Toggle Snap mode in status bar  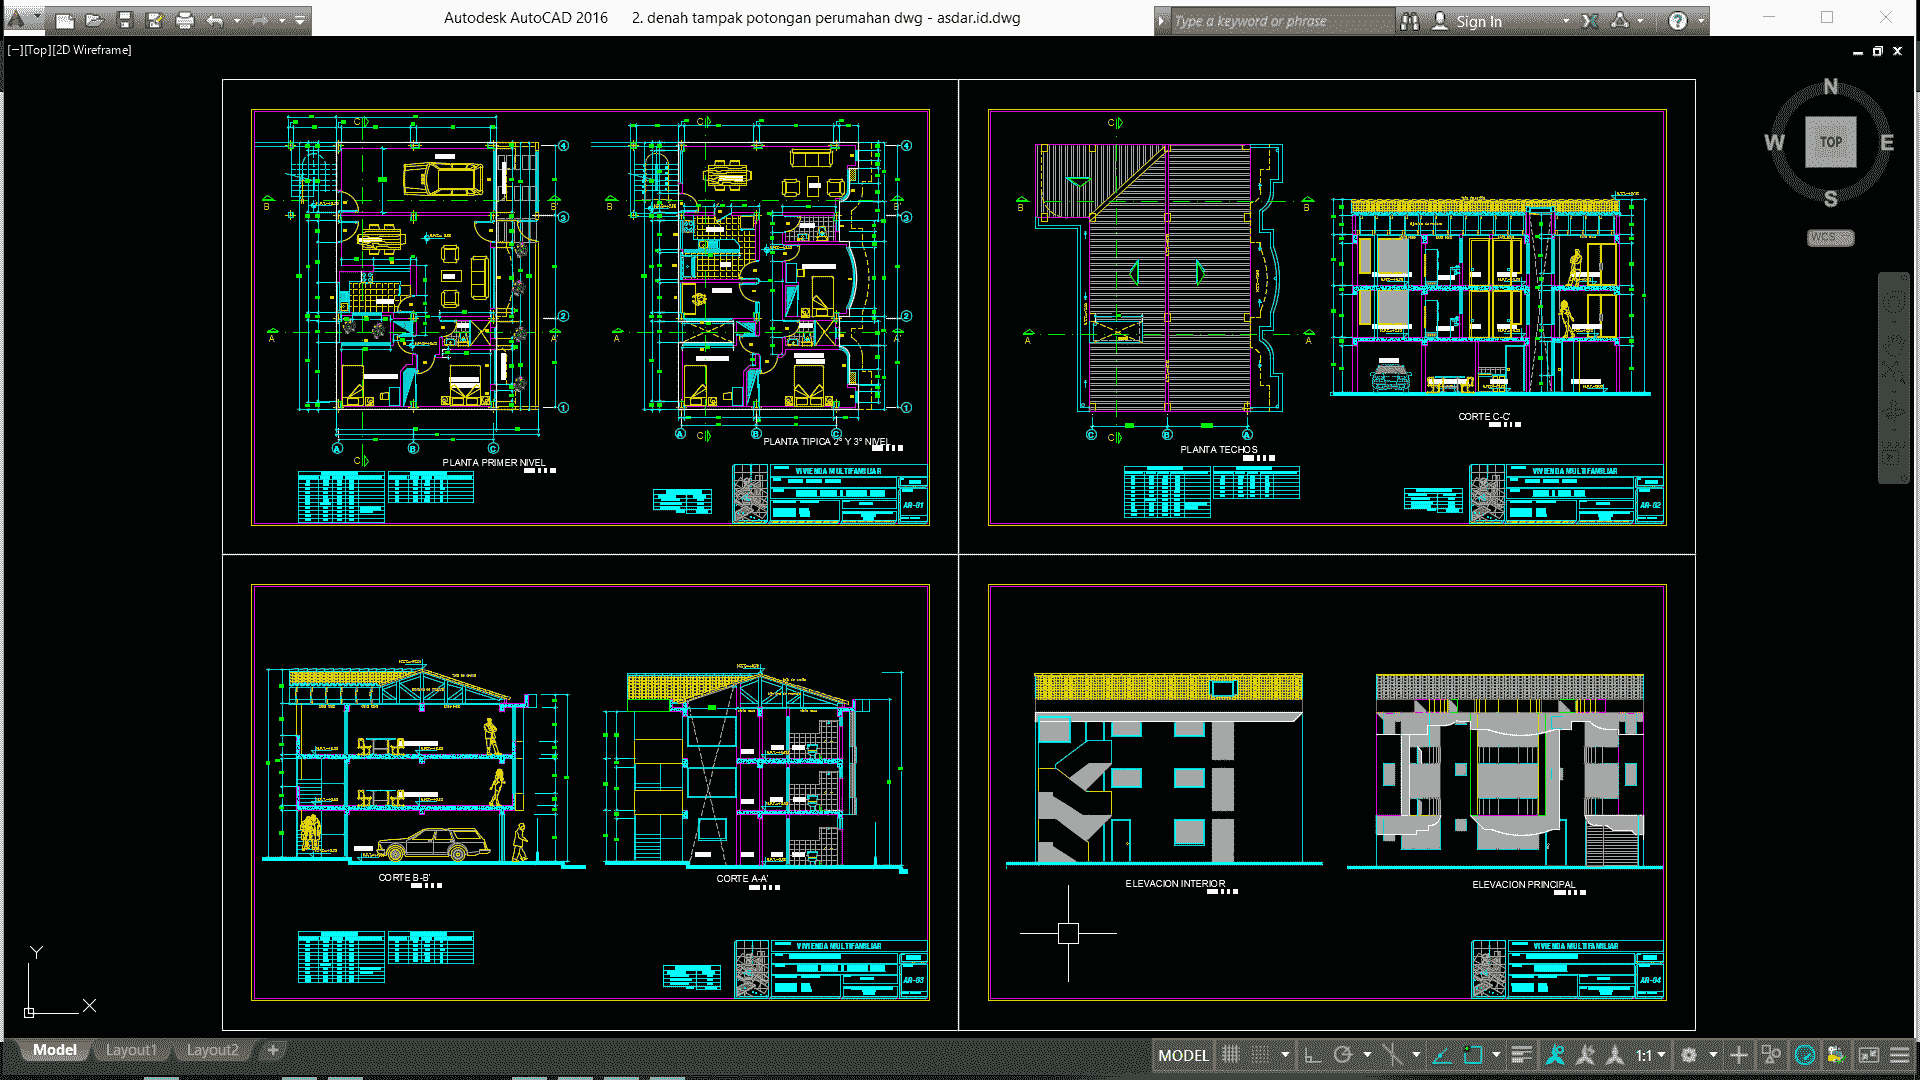[1261, 1055]
